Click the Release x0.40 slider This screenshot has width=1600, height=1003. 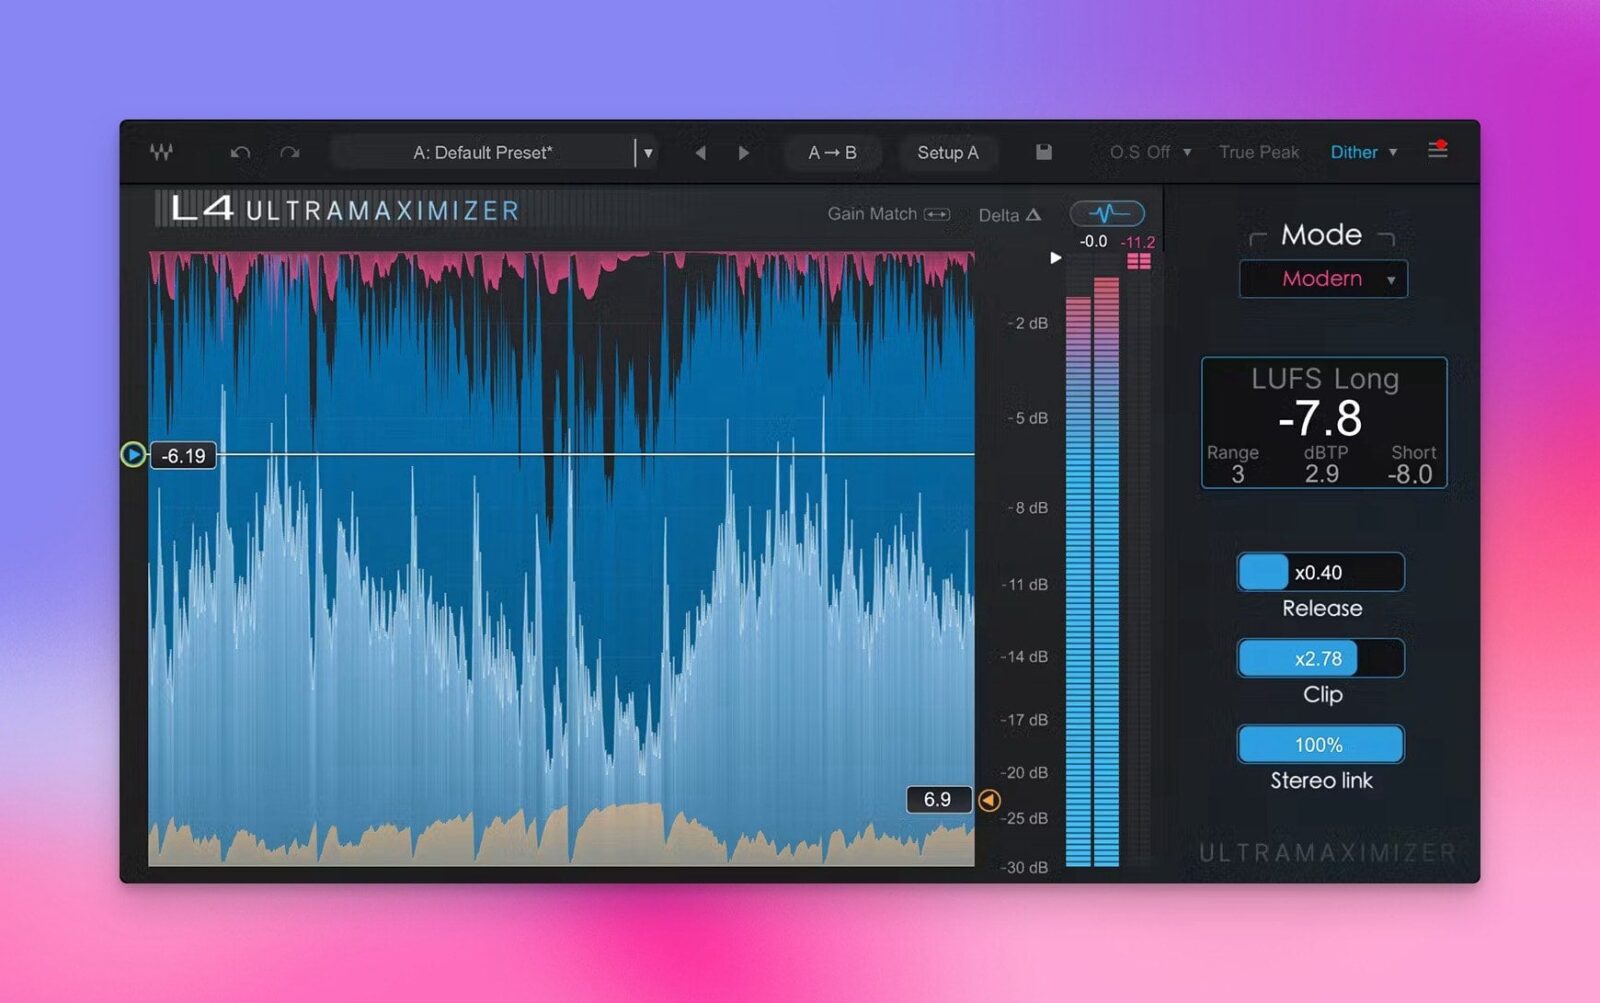(1320, 572)
